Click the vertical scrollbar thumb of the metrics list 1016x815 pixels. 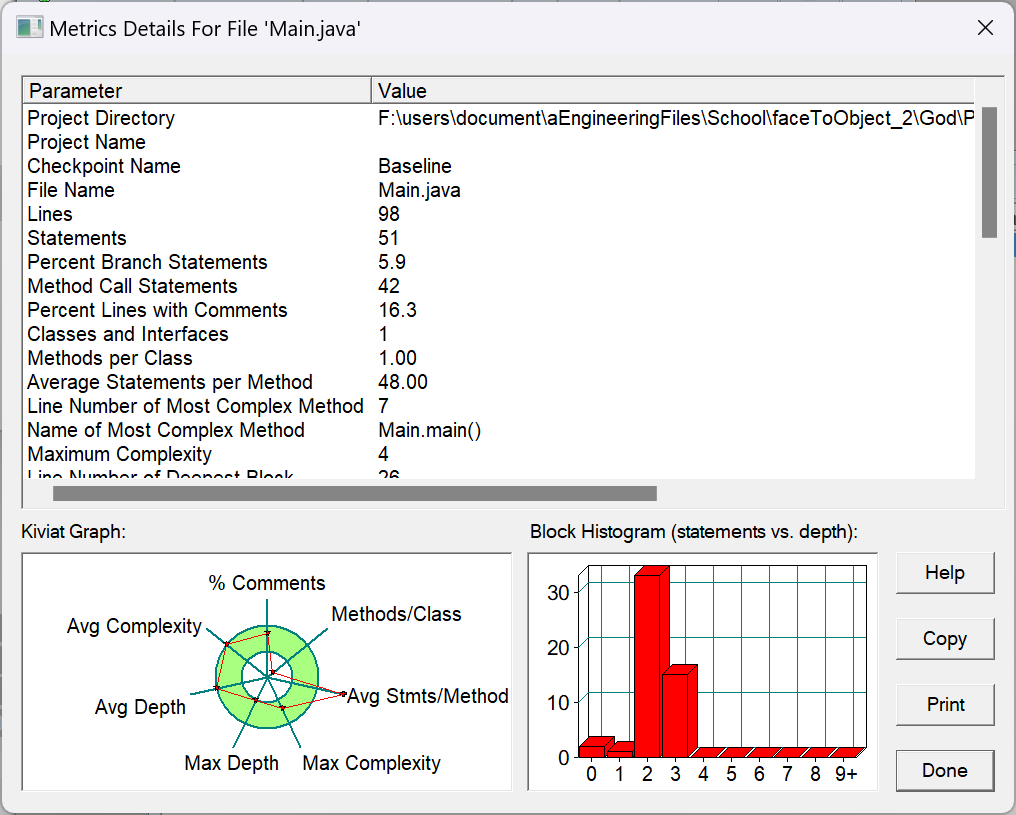[x=989, y=172]
